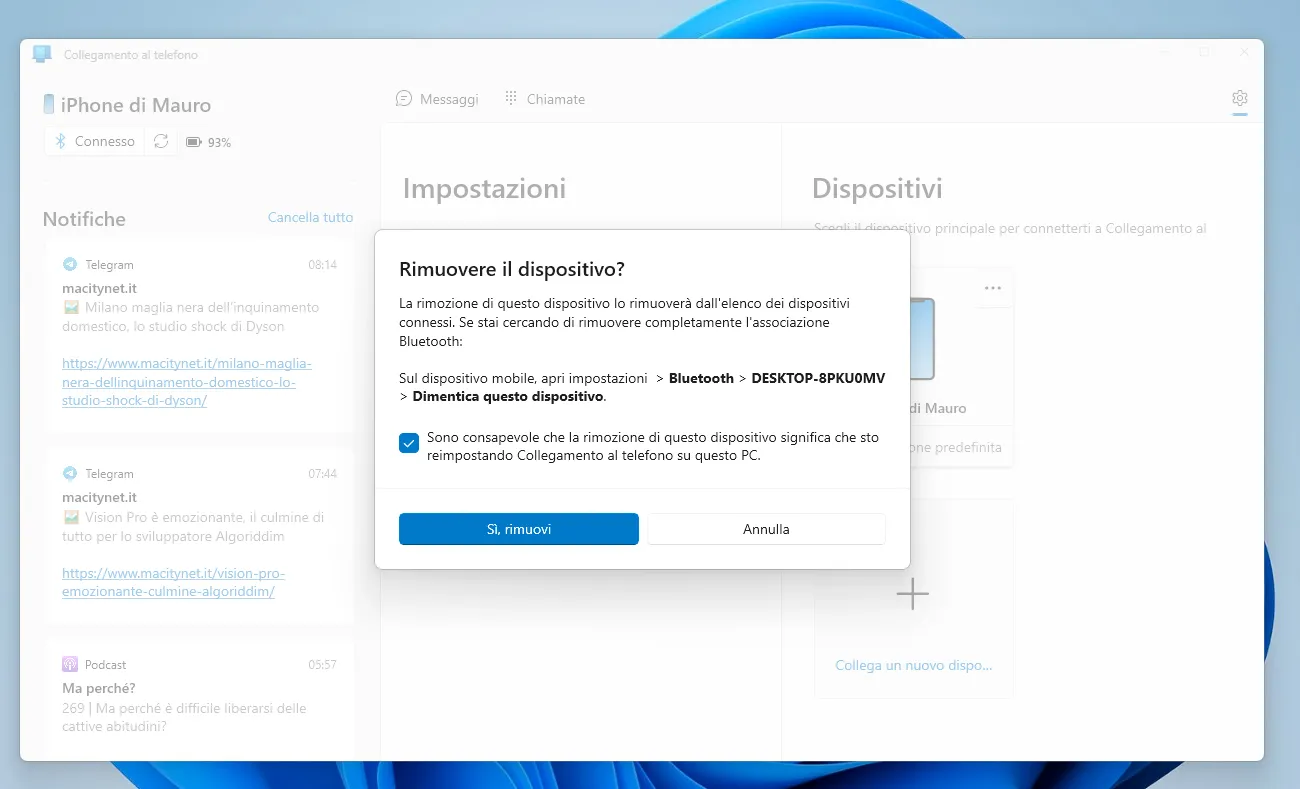Viewport: 1300px width, 789px height.
Task: Open the macitynet Vision Pro article link
Action: 173,581
